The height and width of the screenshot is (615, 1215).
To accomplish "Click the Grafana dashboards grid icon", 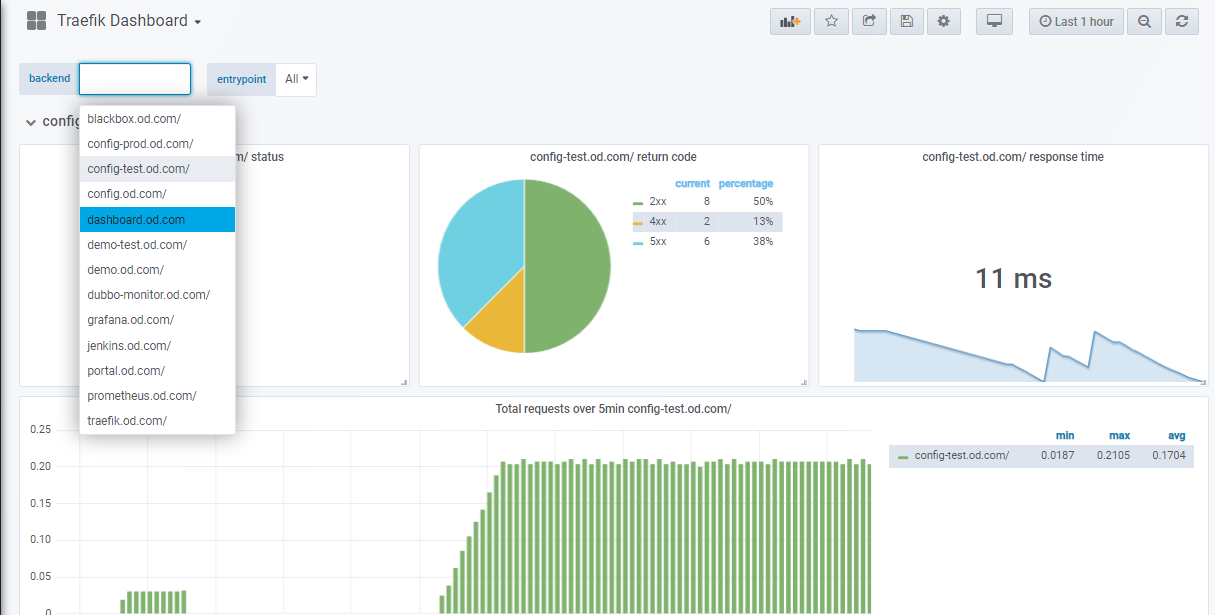I will click(x=37, y=21).
